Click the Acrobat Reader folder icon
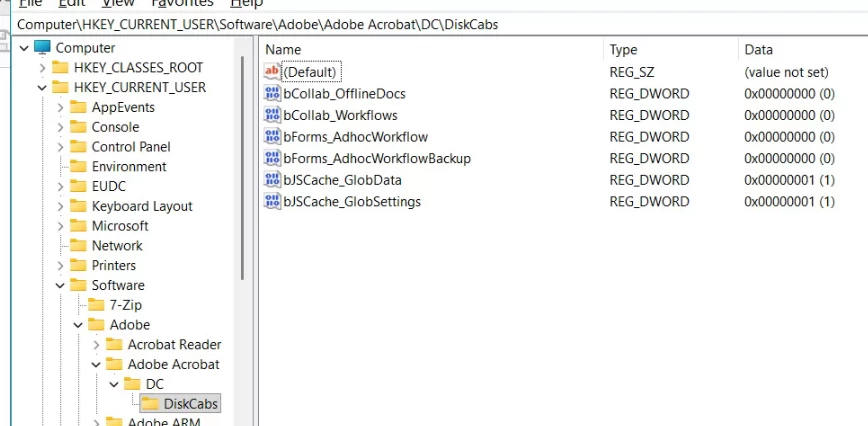This screenshot has height=426, width=868. coord(114,345)
